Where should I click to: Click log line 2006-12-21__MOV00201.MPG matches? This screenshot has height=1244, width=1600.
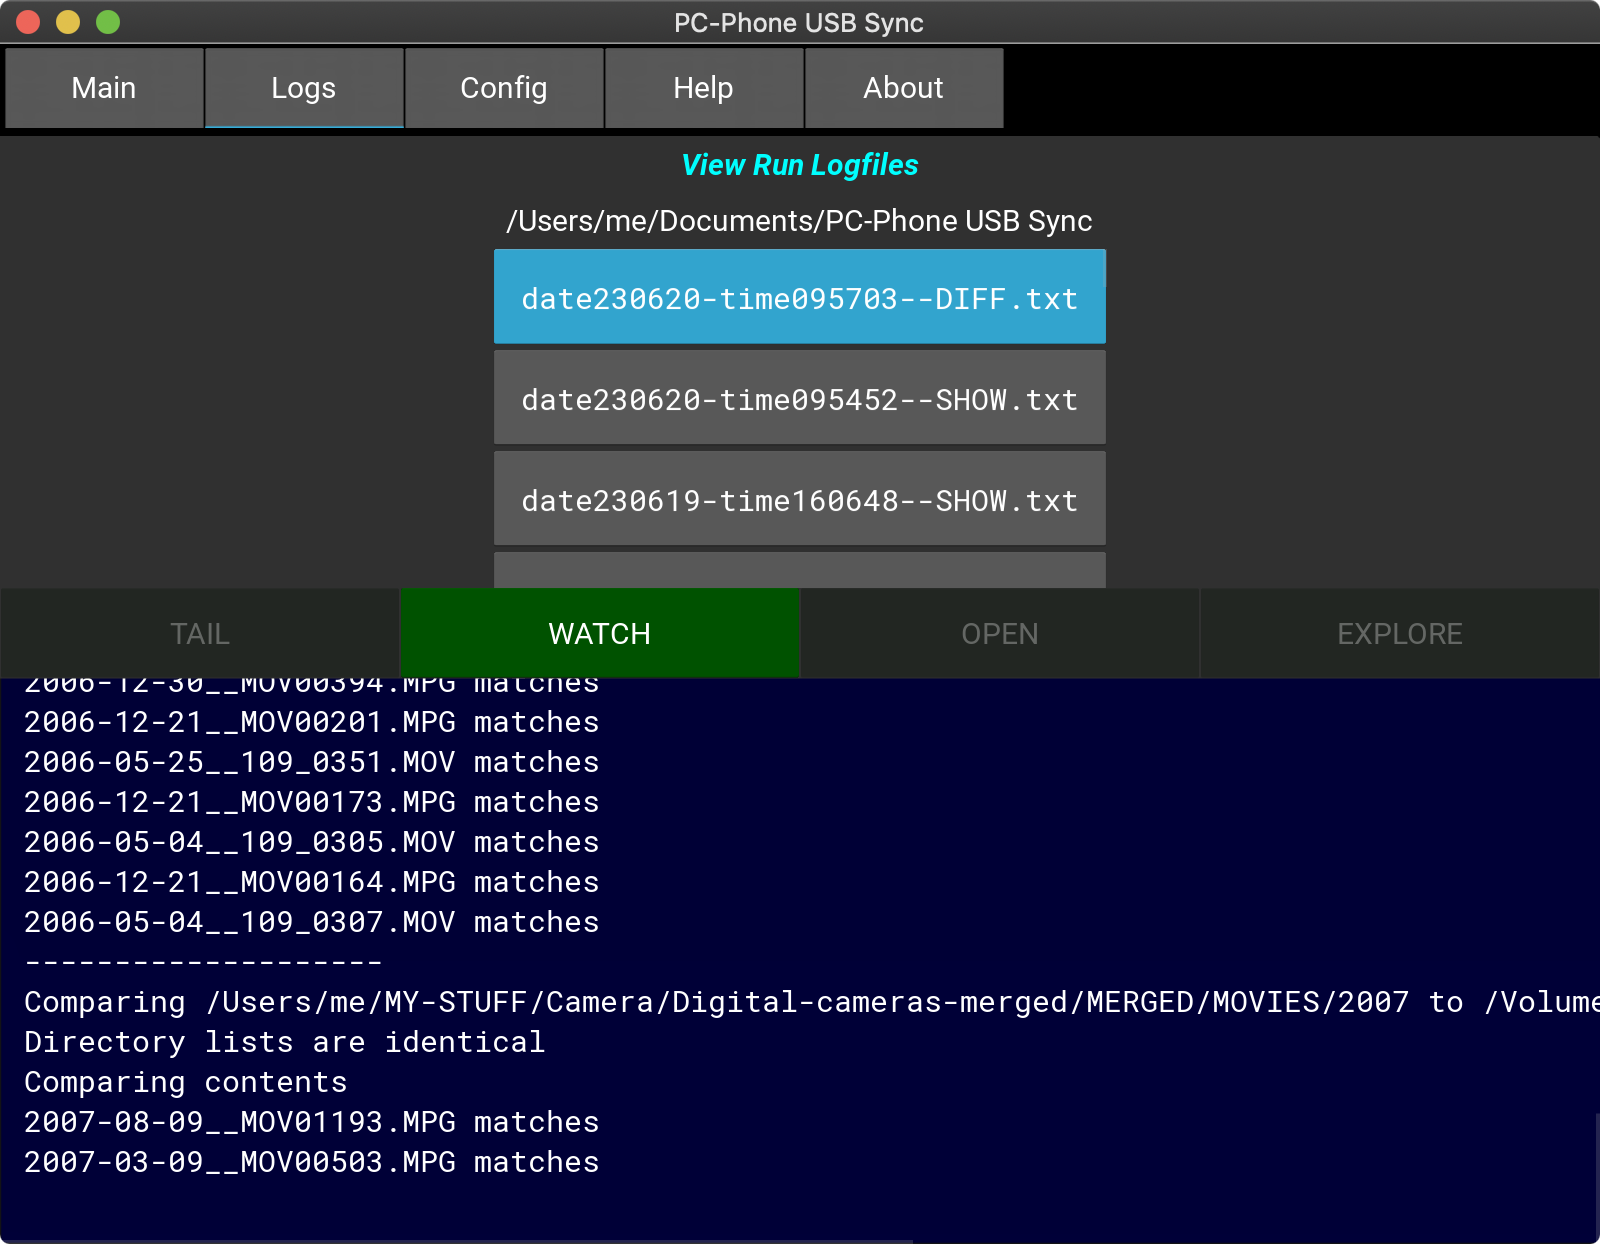(x=312, y=722)
